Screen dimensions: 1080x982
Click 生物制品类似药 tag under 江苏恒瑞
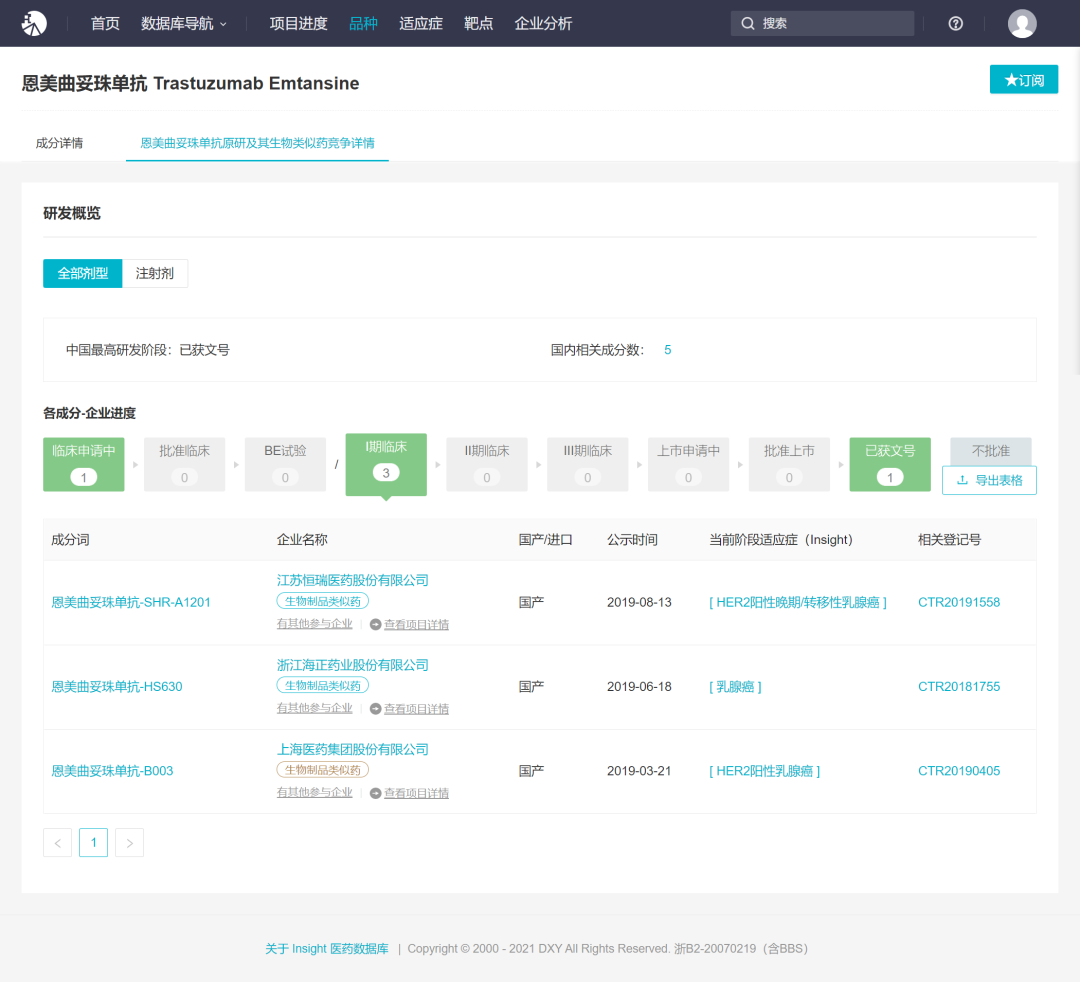coord(323,601)
